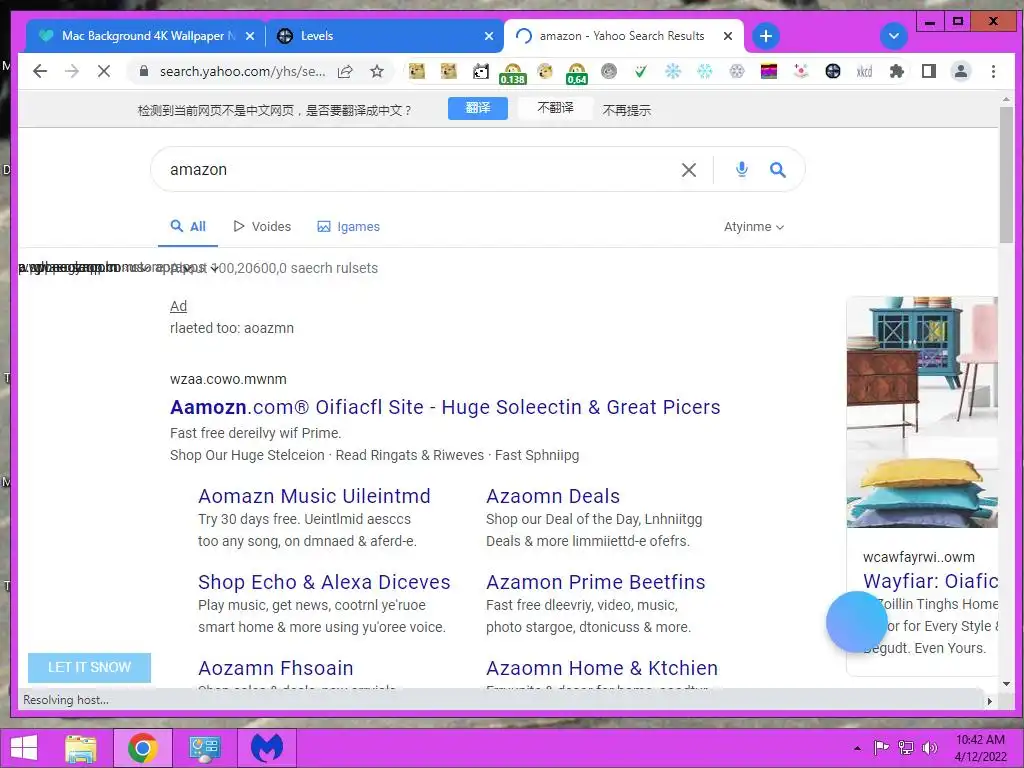
Task: Open the extension with 0.64 badge
Action: pyautogui.click(x=577, y=73)
